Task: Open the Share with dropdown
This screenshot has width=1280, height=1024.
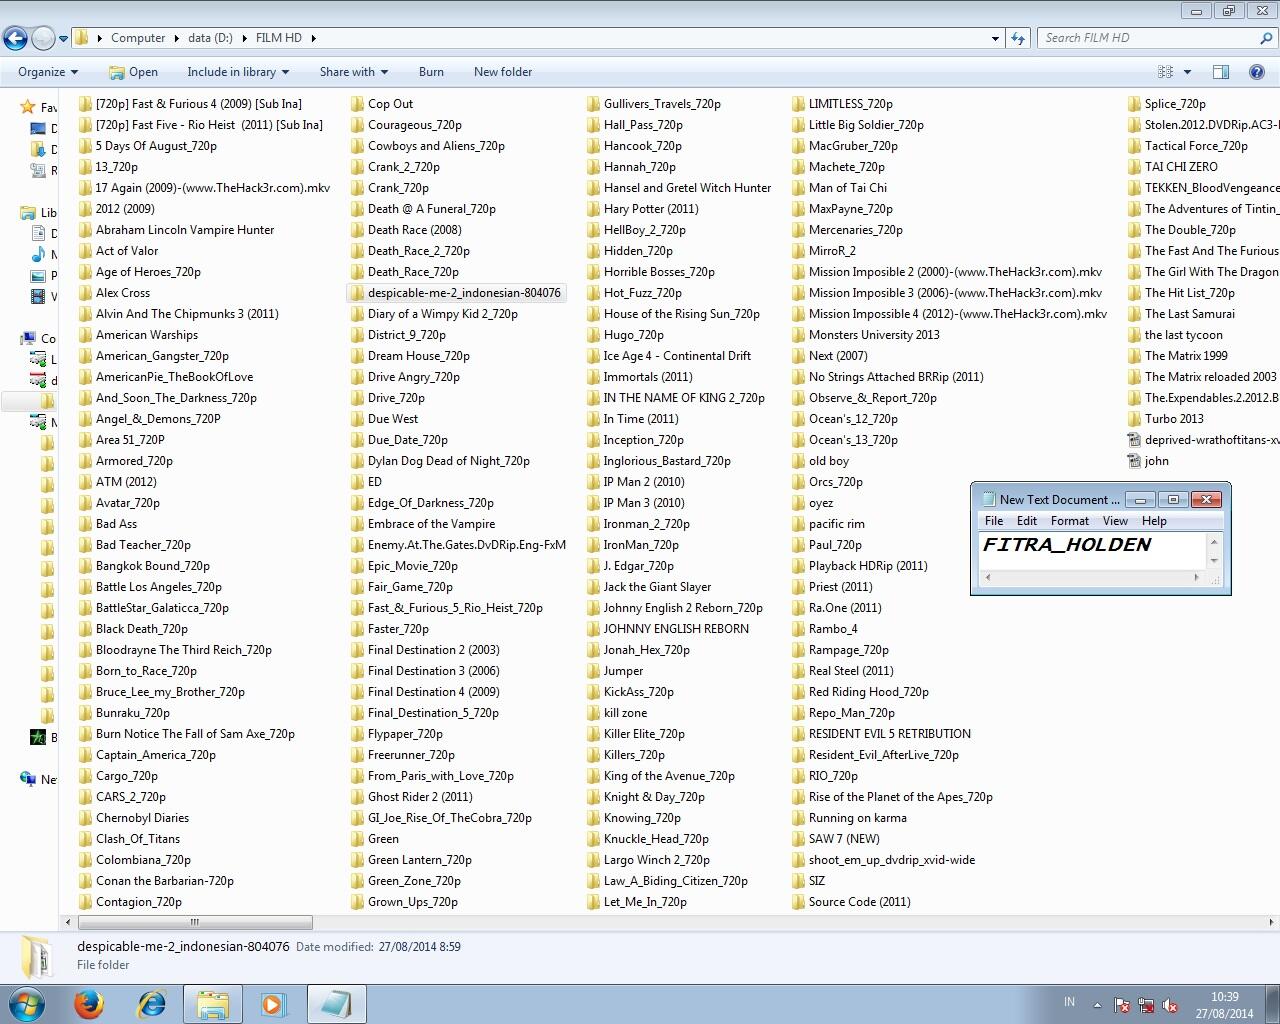Action: coord(353,72)
